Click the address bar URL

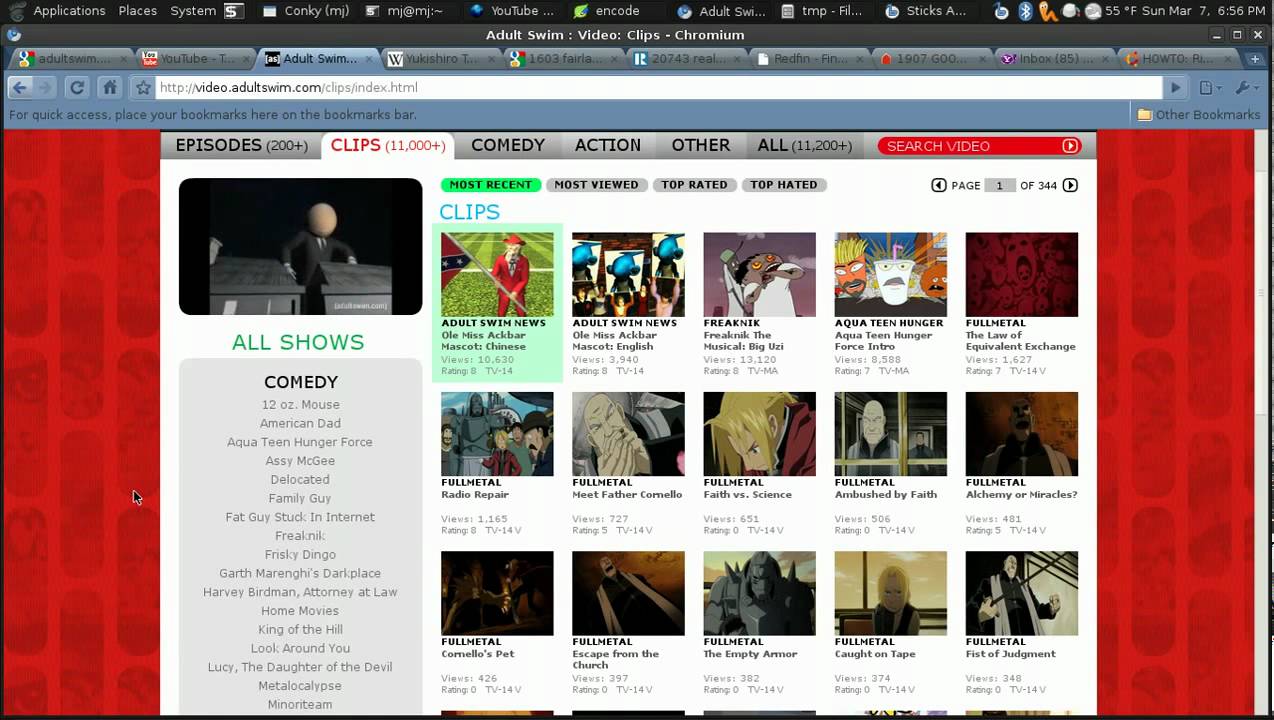pyautogui.click(x=288, y=87)
